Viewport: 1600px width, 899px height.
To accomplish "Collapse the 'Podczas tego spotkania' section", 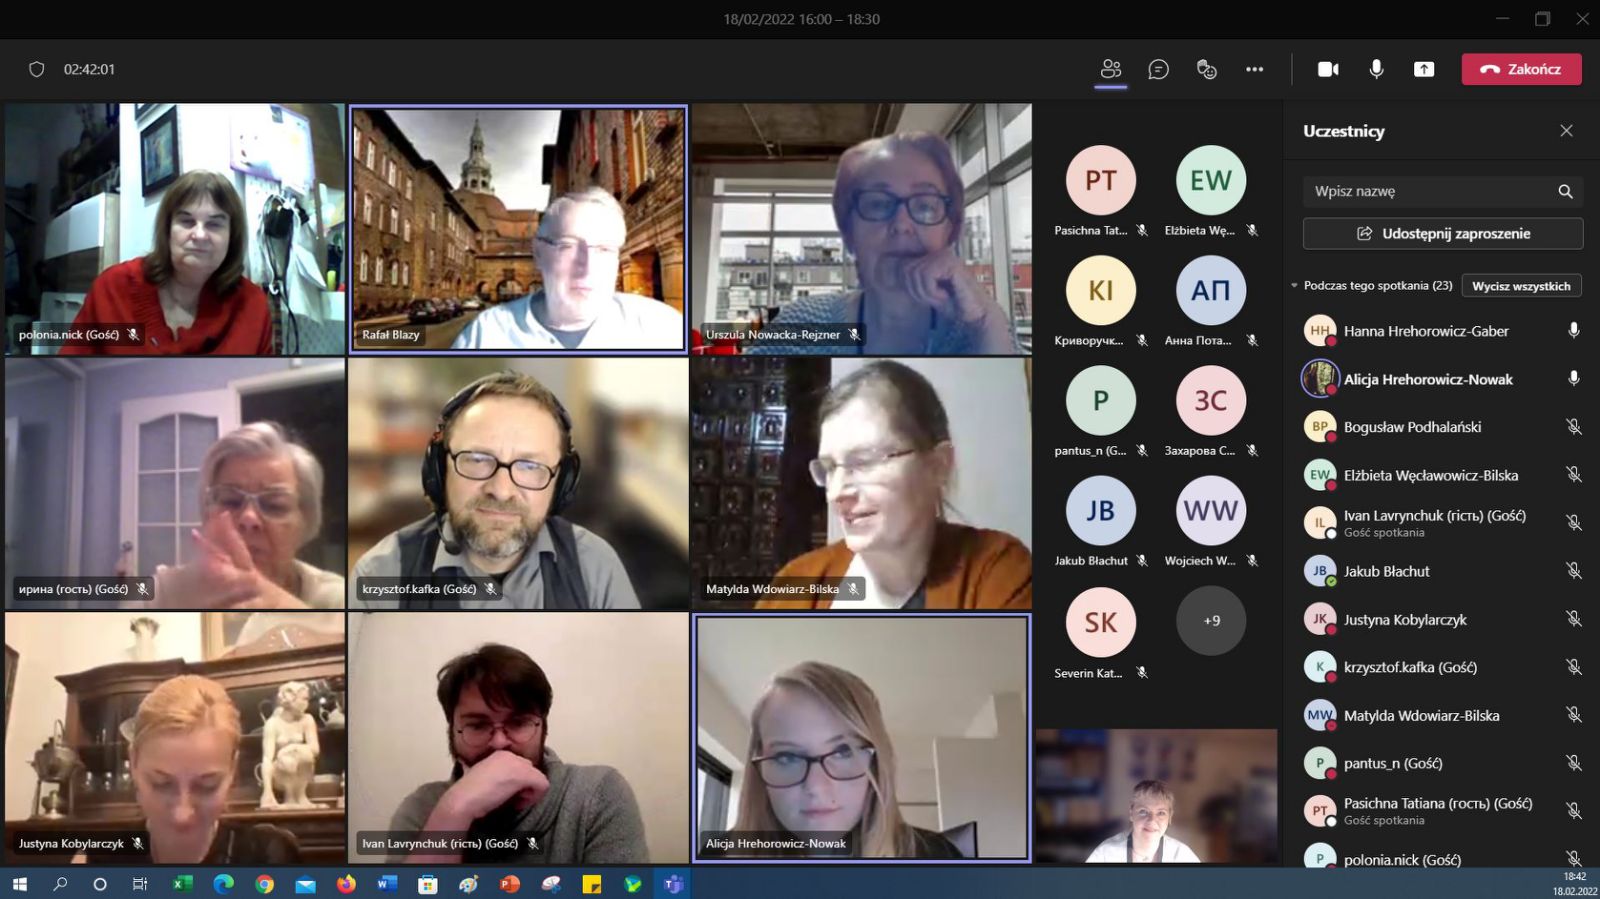I will (x=1294, y=286).
